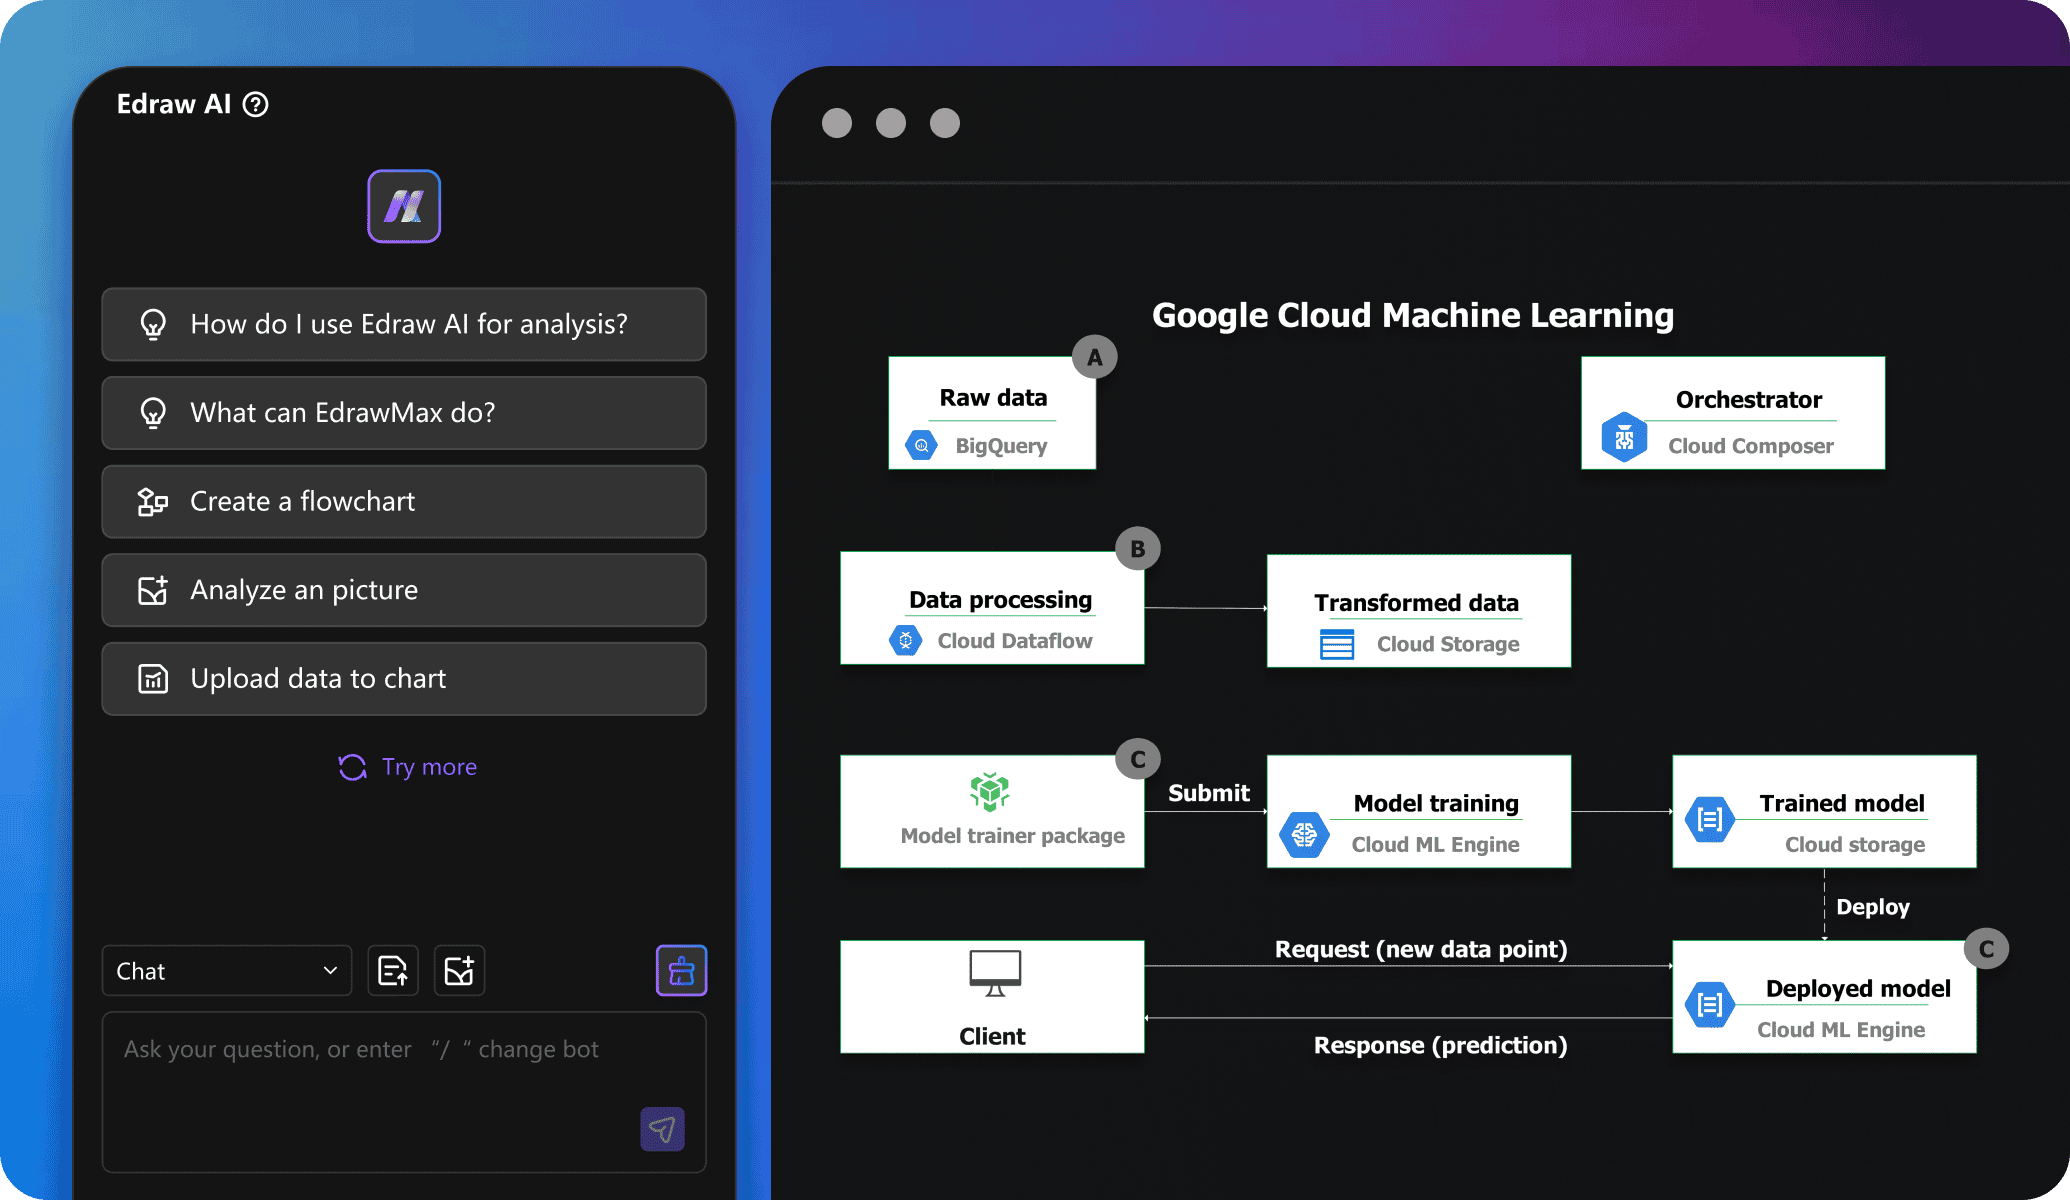Click the 'What can EdrawMax do?' suggestion
The height and width of the screenshot is (1200, 2070).
(404, 413)
